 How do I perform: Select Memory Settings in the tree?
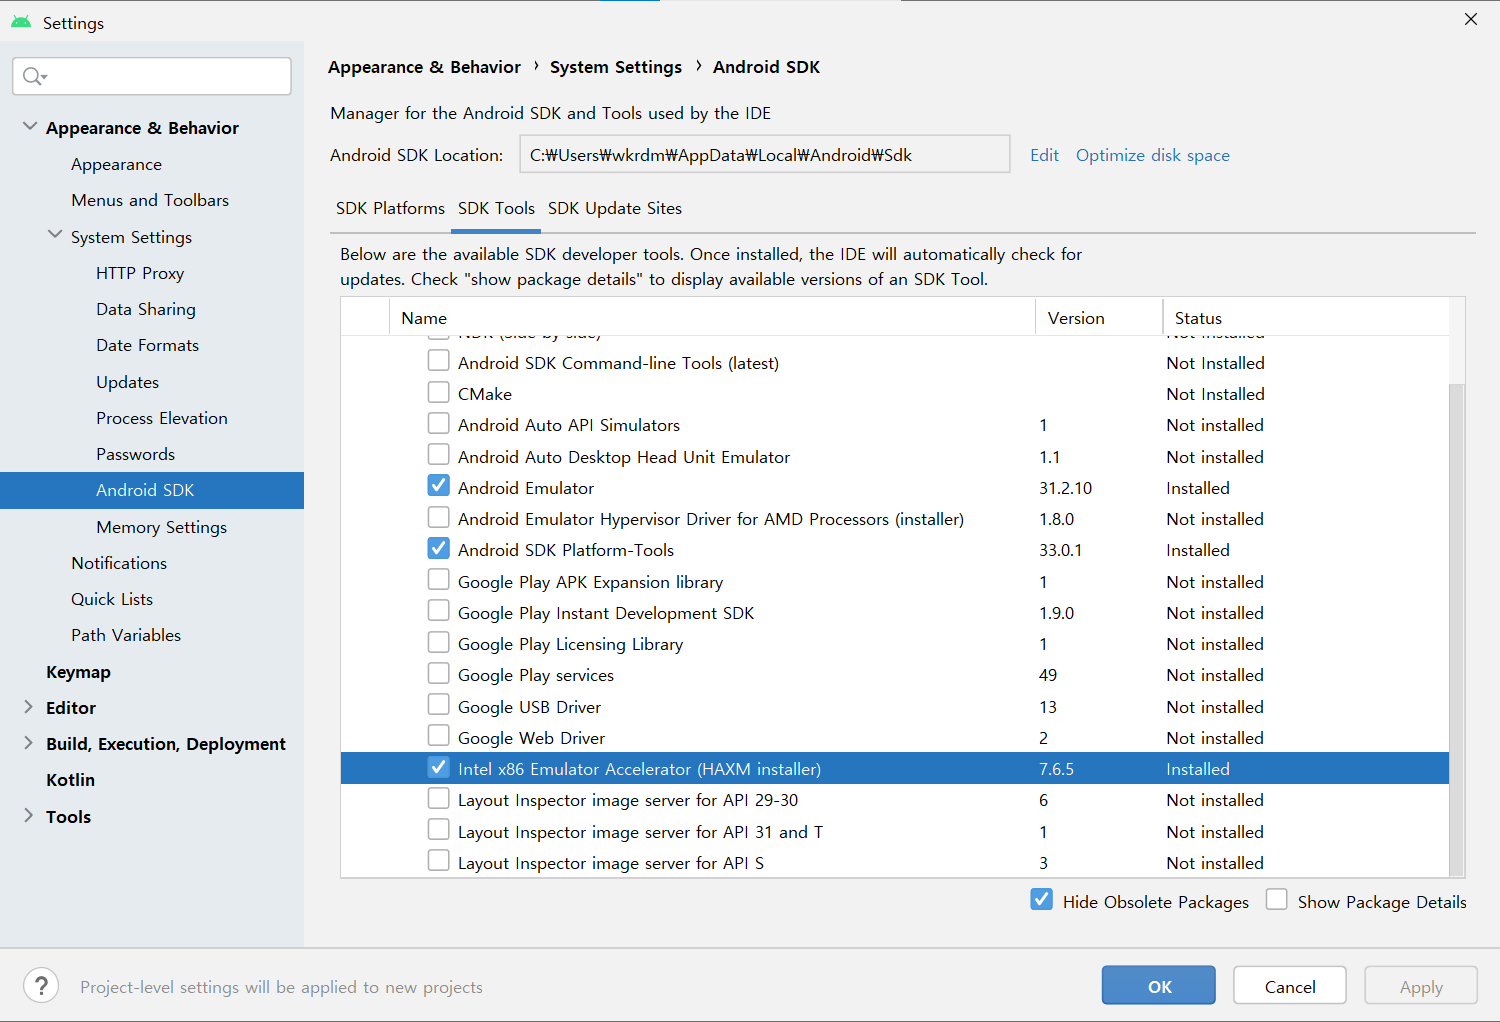coord(161,527)
